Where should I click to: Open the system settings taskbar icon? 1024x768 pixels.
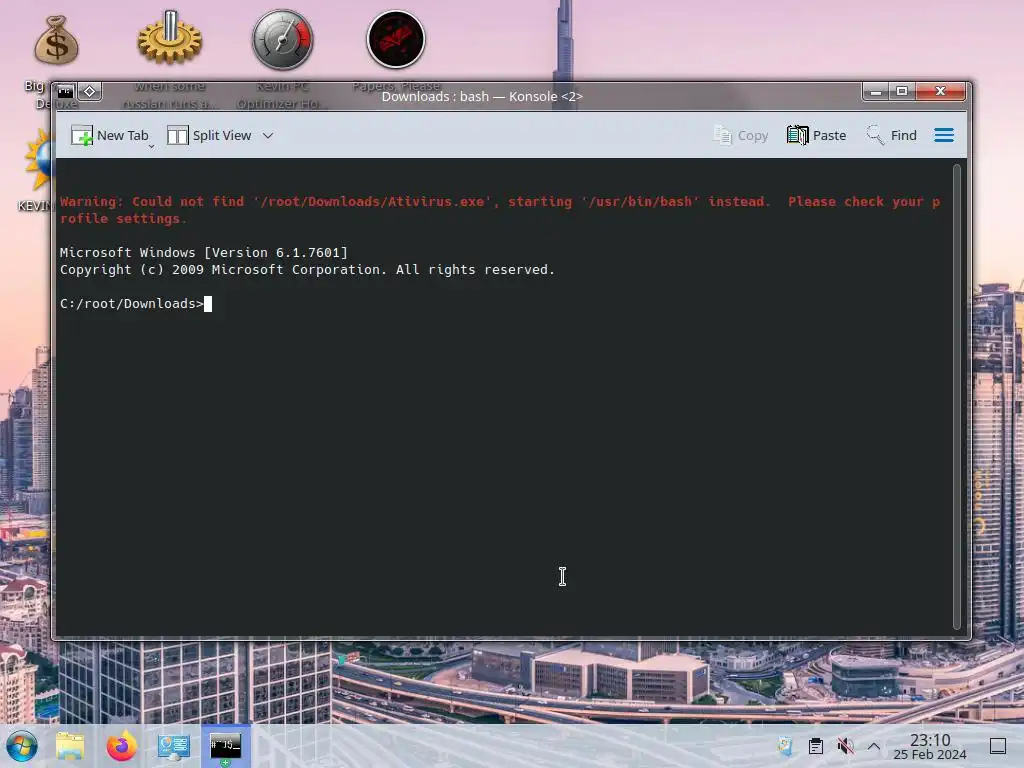(x=174, y=746)
